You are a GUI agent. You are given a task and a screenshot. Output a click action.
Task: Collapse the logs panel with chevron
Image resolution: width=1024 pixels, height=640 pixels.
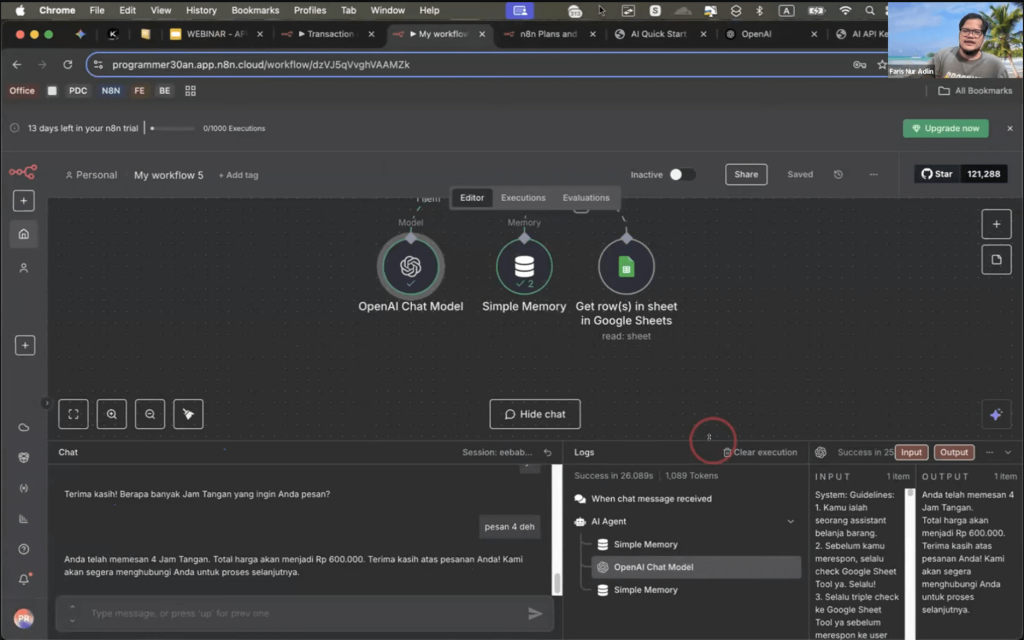[x=1008, y=452]
